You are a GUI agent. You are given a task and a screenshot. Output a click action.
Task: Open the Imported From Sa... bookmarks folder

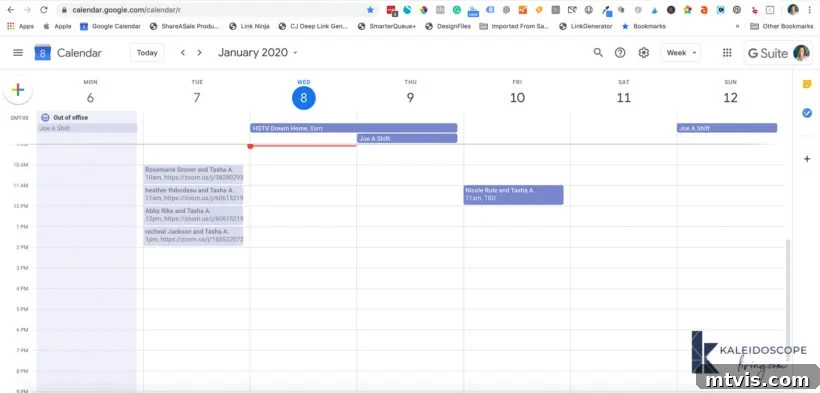(x=514, y=26)
